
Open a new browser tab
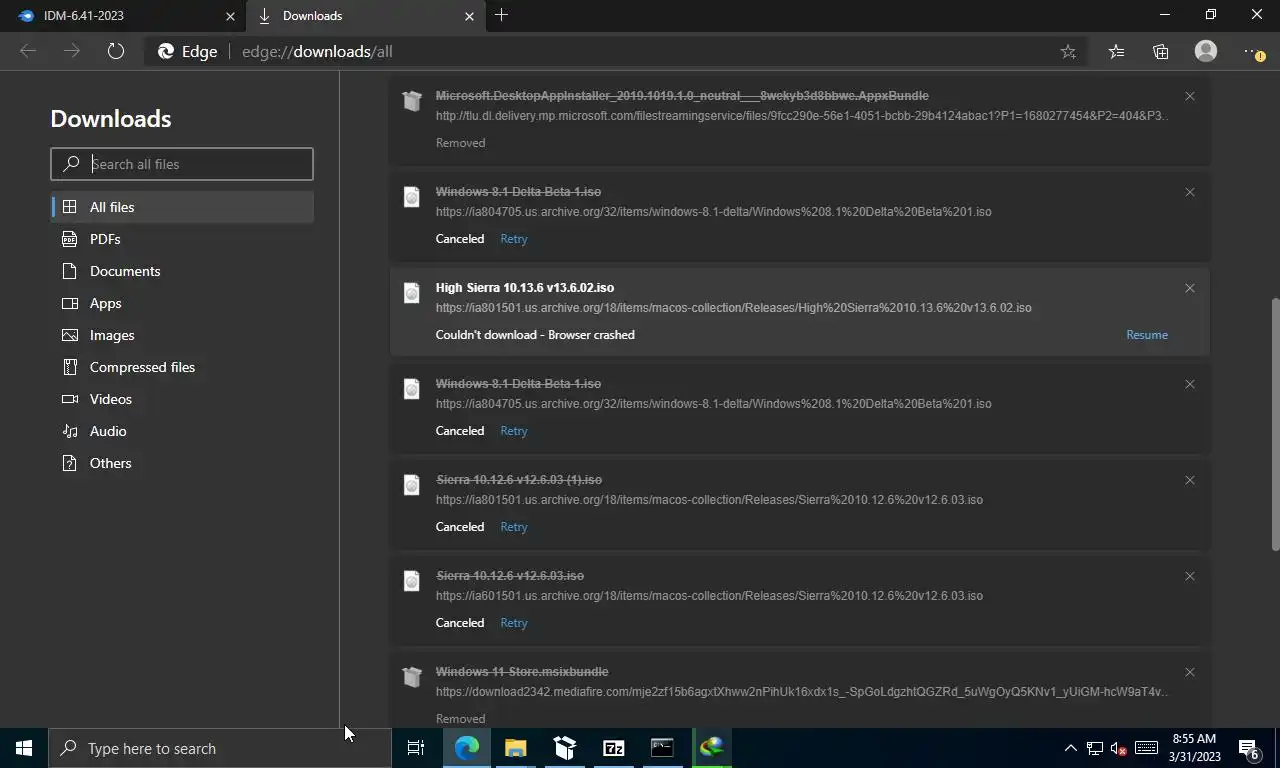pyautogui.click(x=502, y=15)
